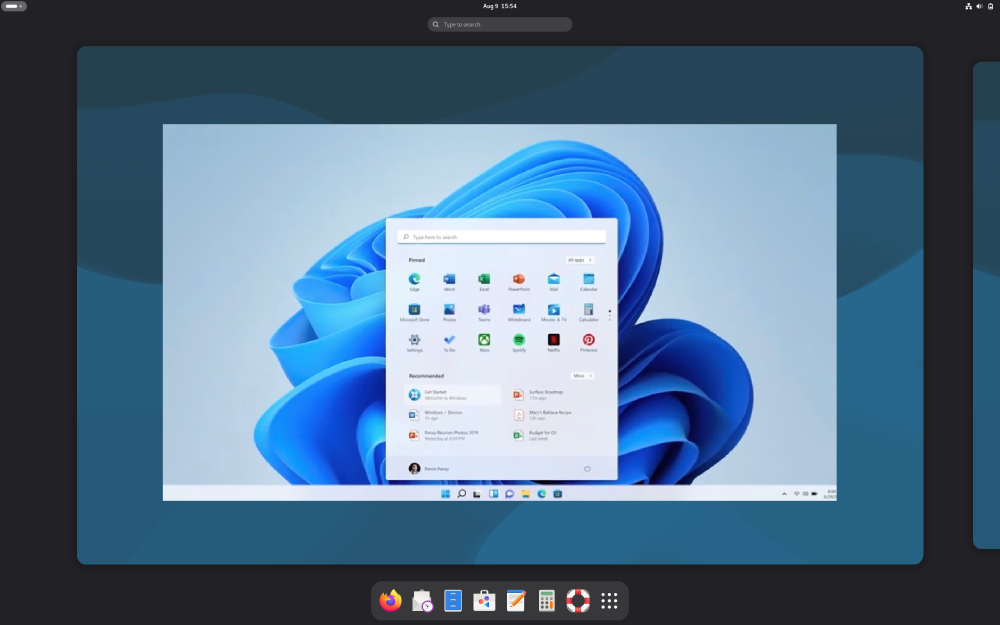This screenshot has height=625, width=1000.
Task: Open the pinned Excel app
Action: (x=484, y=282)
